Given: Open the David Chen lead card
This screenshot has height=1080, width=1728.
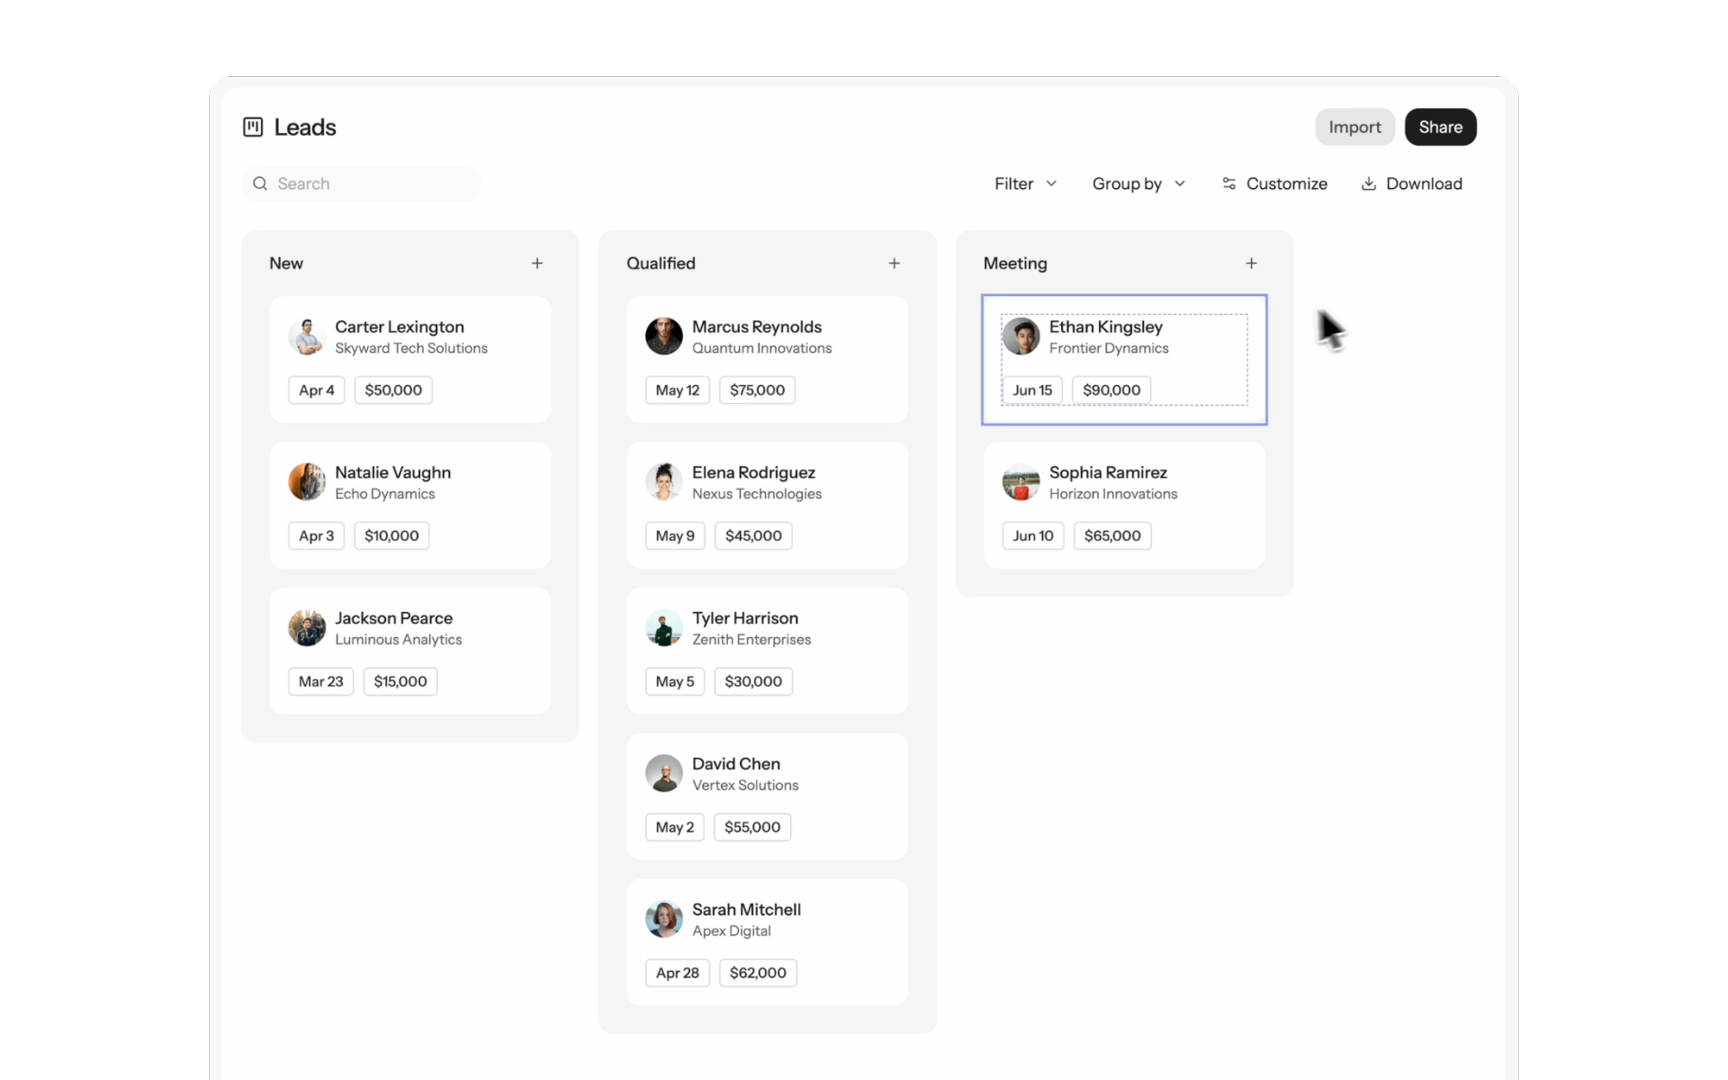Looking at the screenshot, I should (767, 796).
